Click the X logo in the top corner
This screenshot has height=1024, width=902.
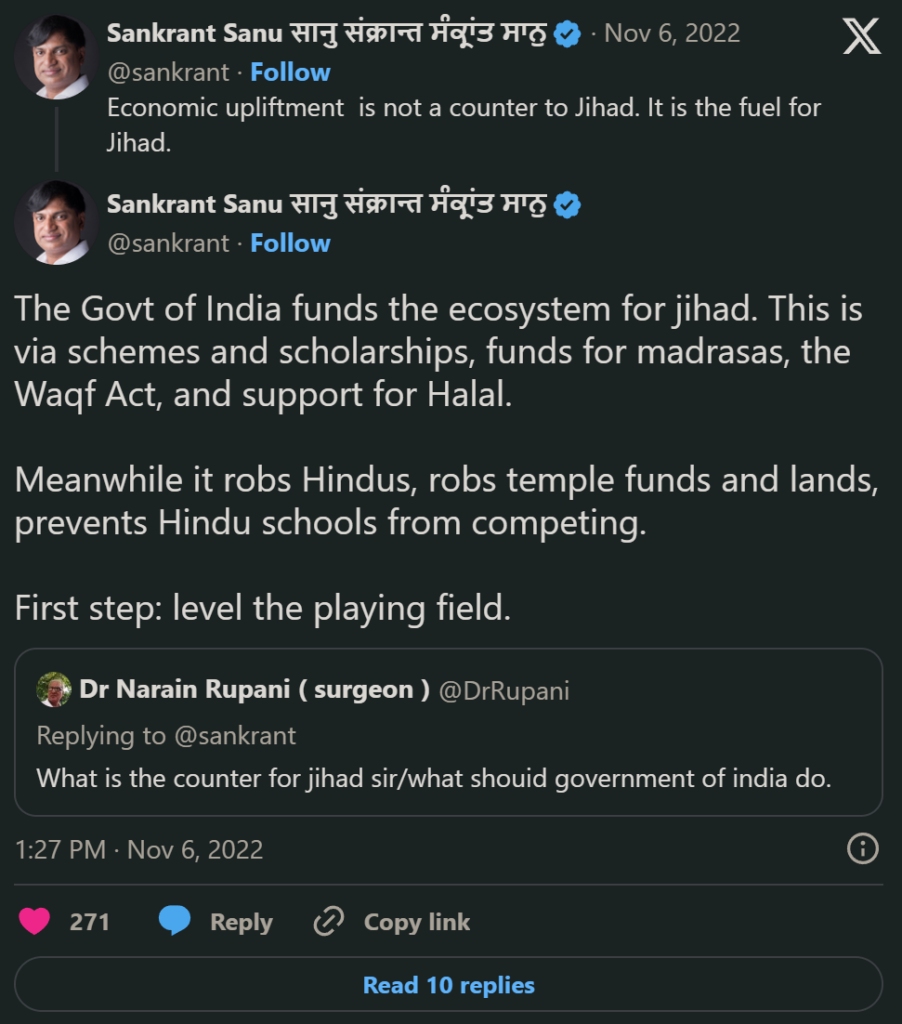pos(862,34)
